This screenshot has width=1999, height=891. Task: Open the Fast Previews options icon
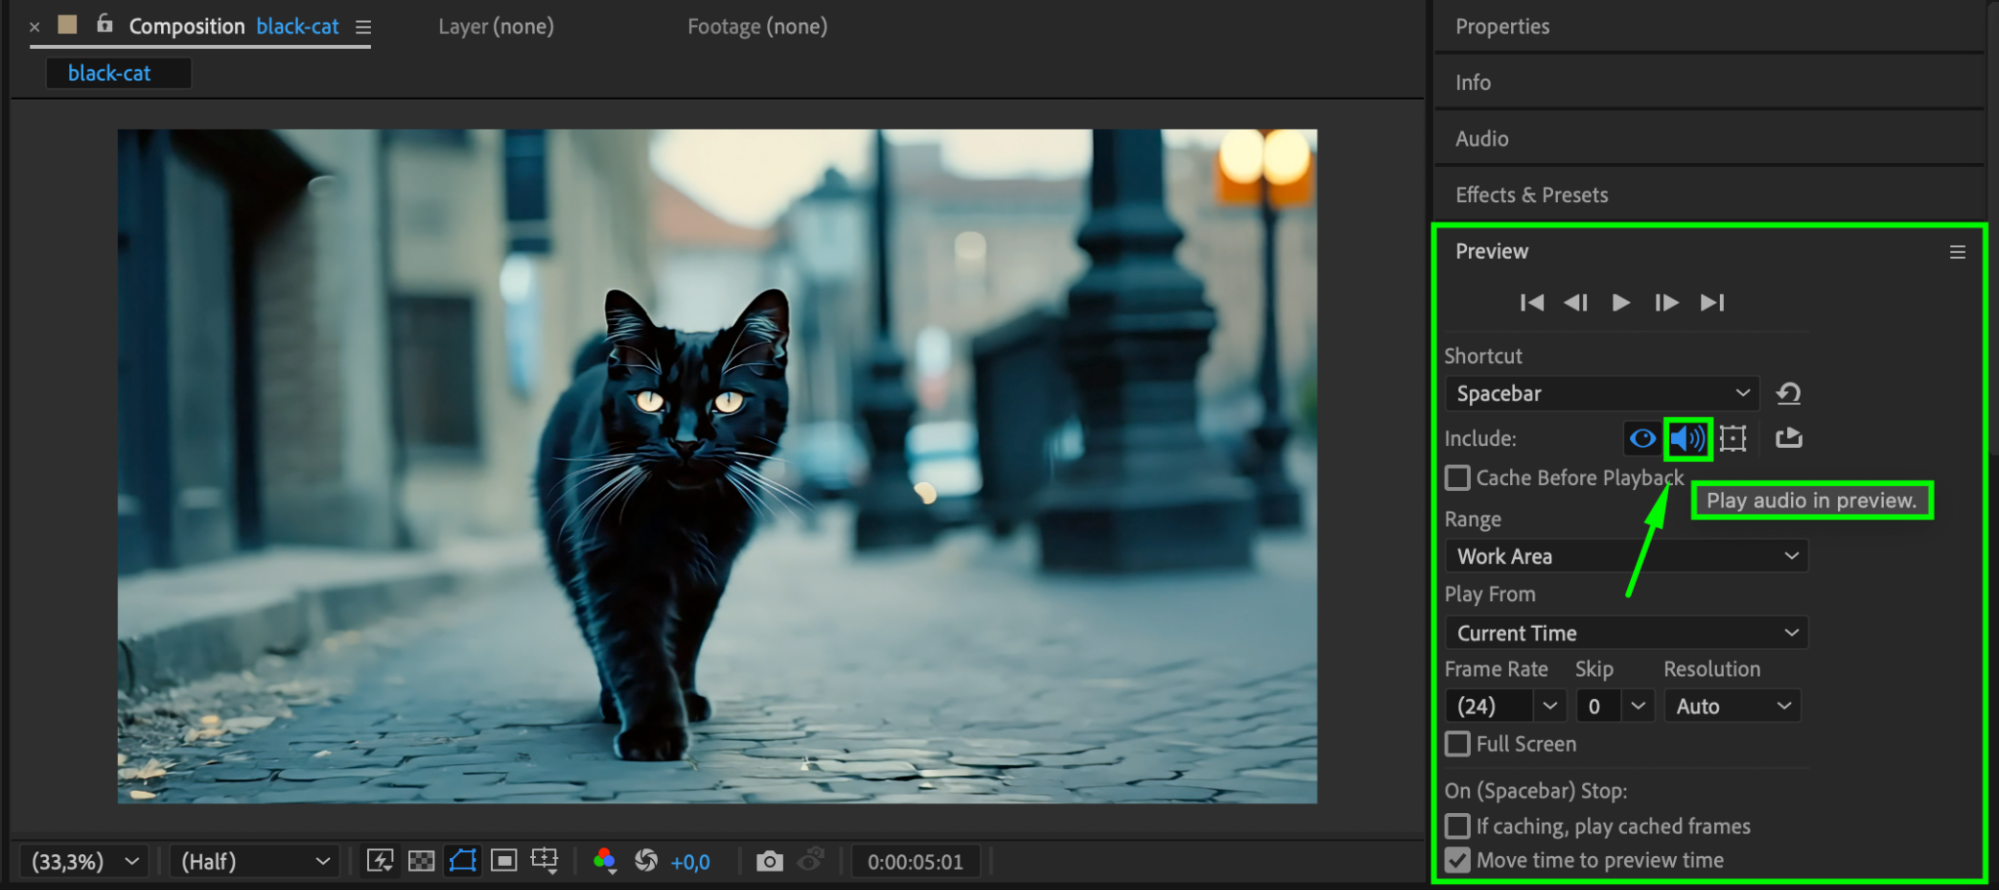380,861
